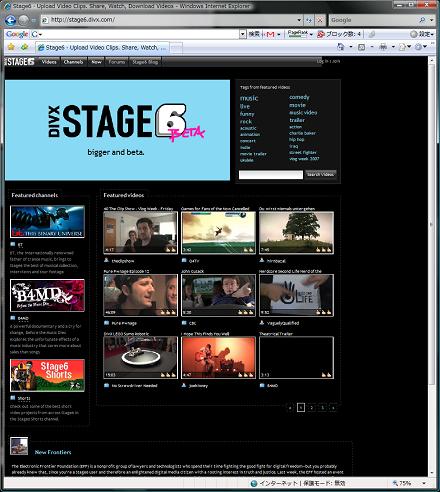Click the Gmail icon in Google Toolbar

pos(270,34)
